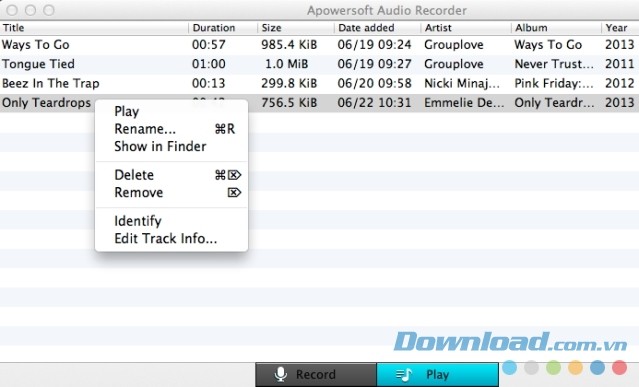Click the 2013 year in Ways To Go row
The height and width of the screenshot is (387, 639).
(619, 44)
